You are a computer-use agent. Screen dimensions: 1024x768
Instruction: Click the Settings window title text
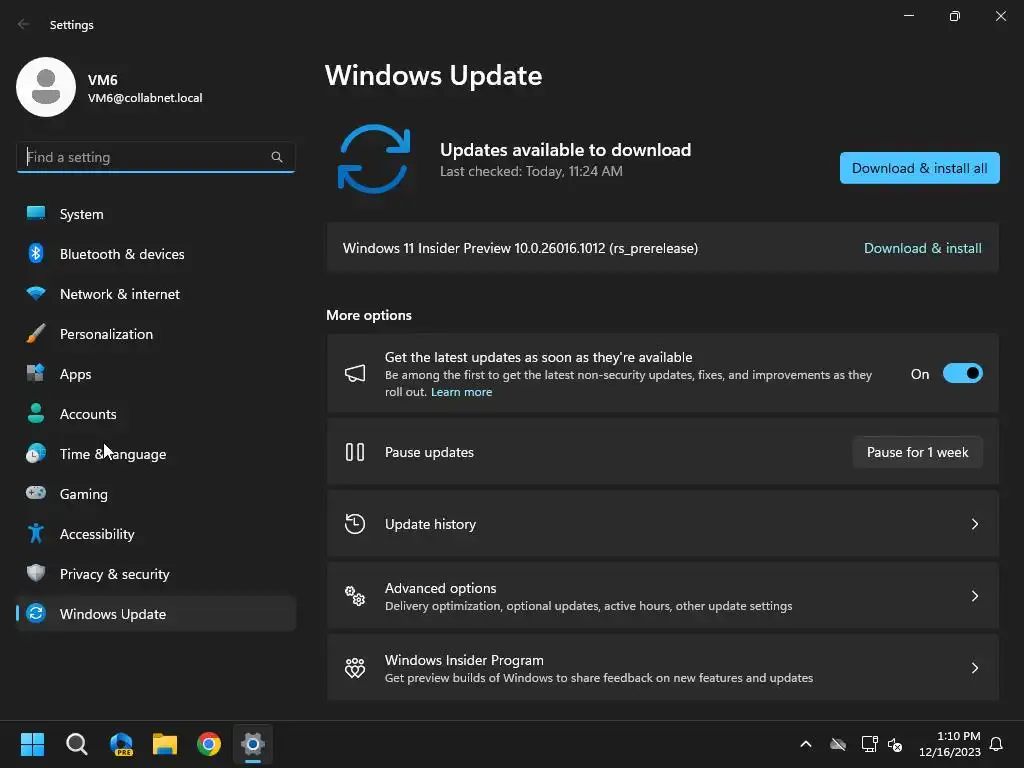72,24
